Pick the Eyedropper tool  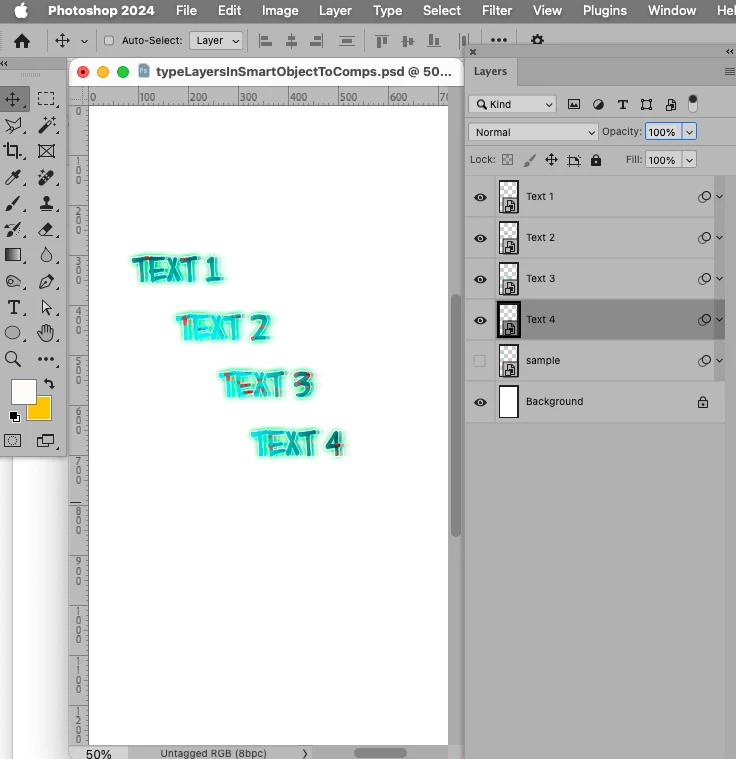point(13,177)
